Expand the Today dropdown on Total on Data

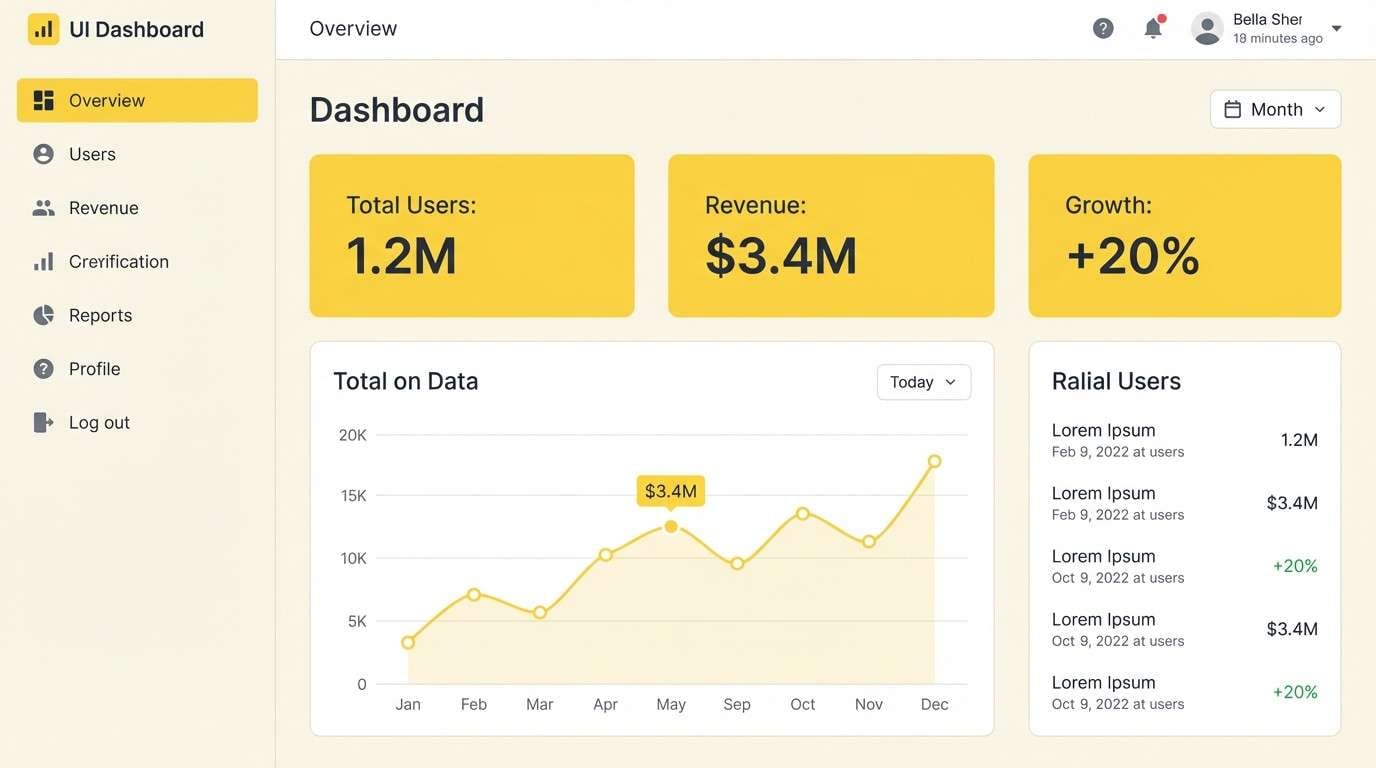click(x=922, y=381)
